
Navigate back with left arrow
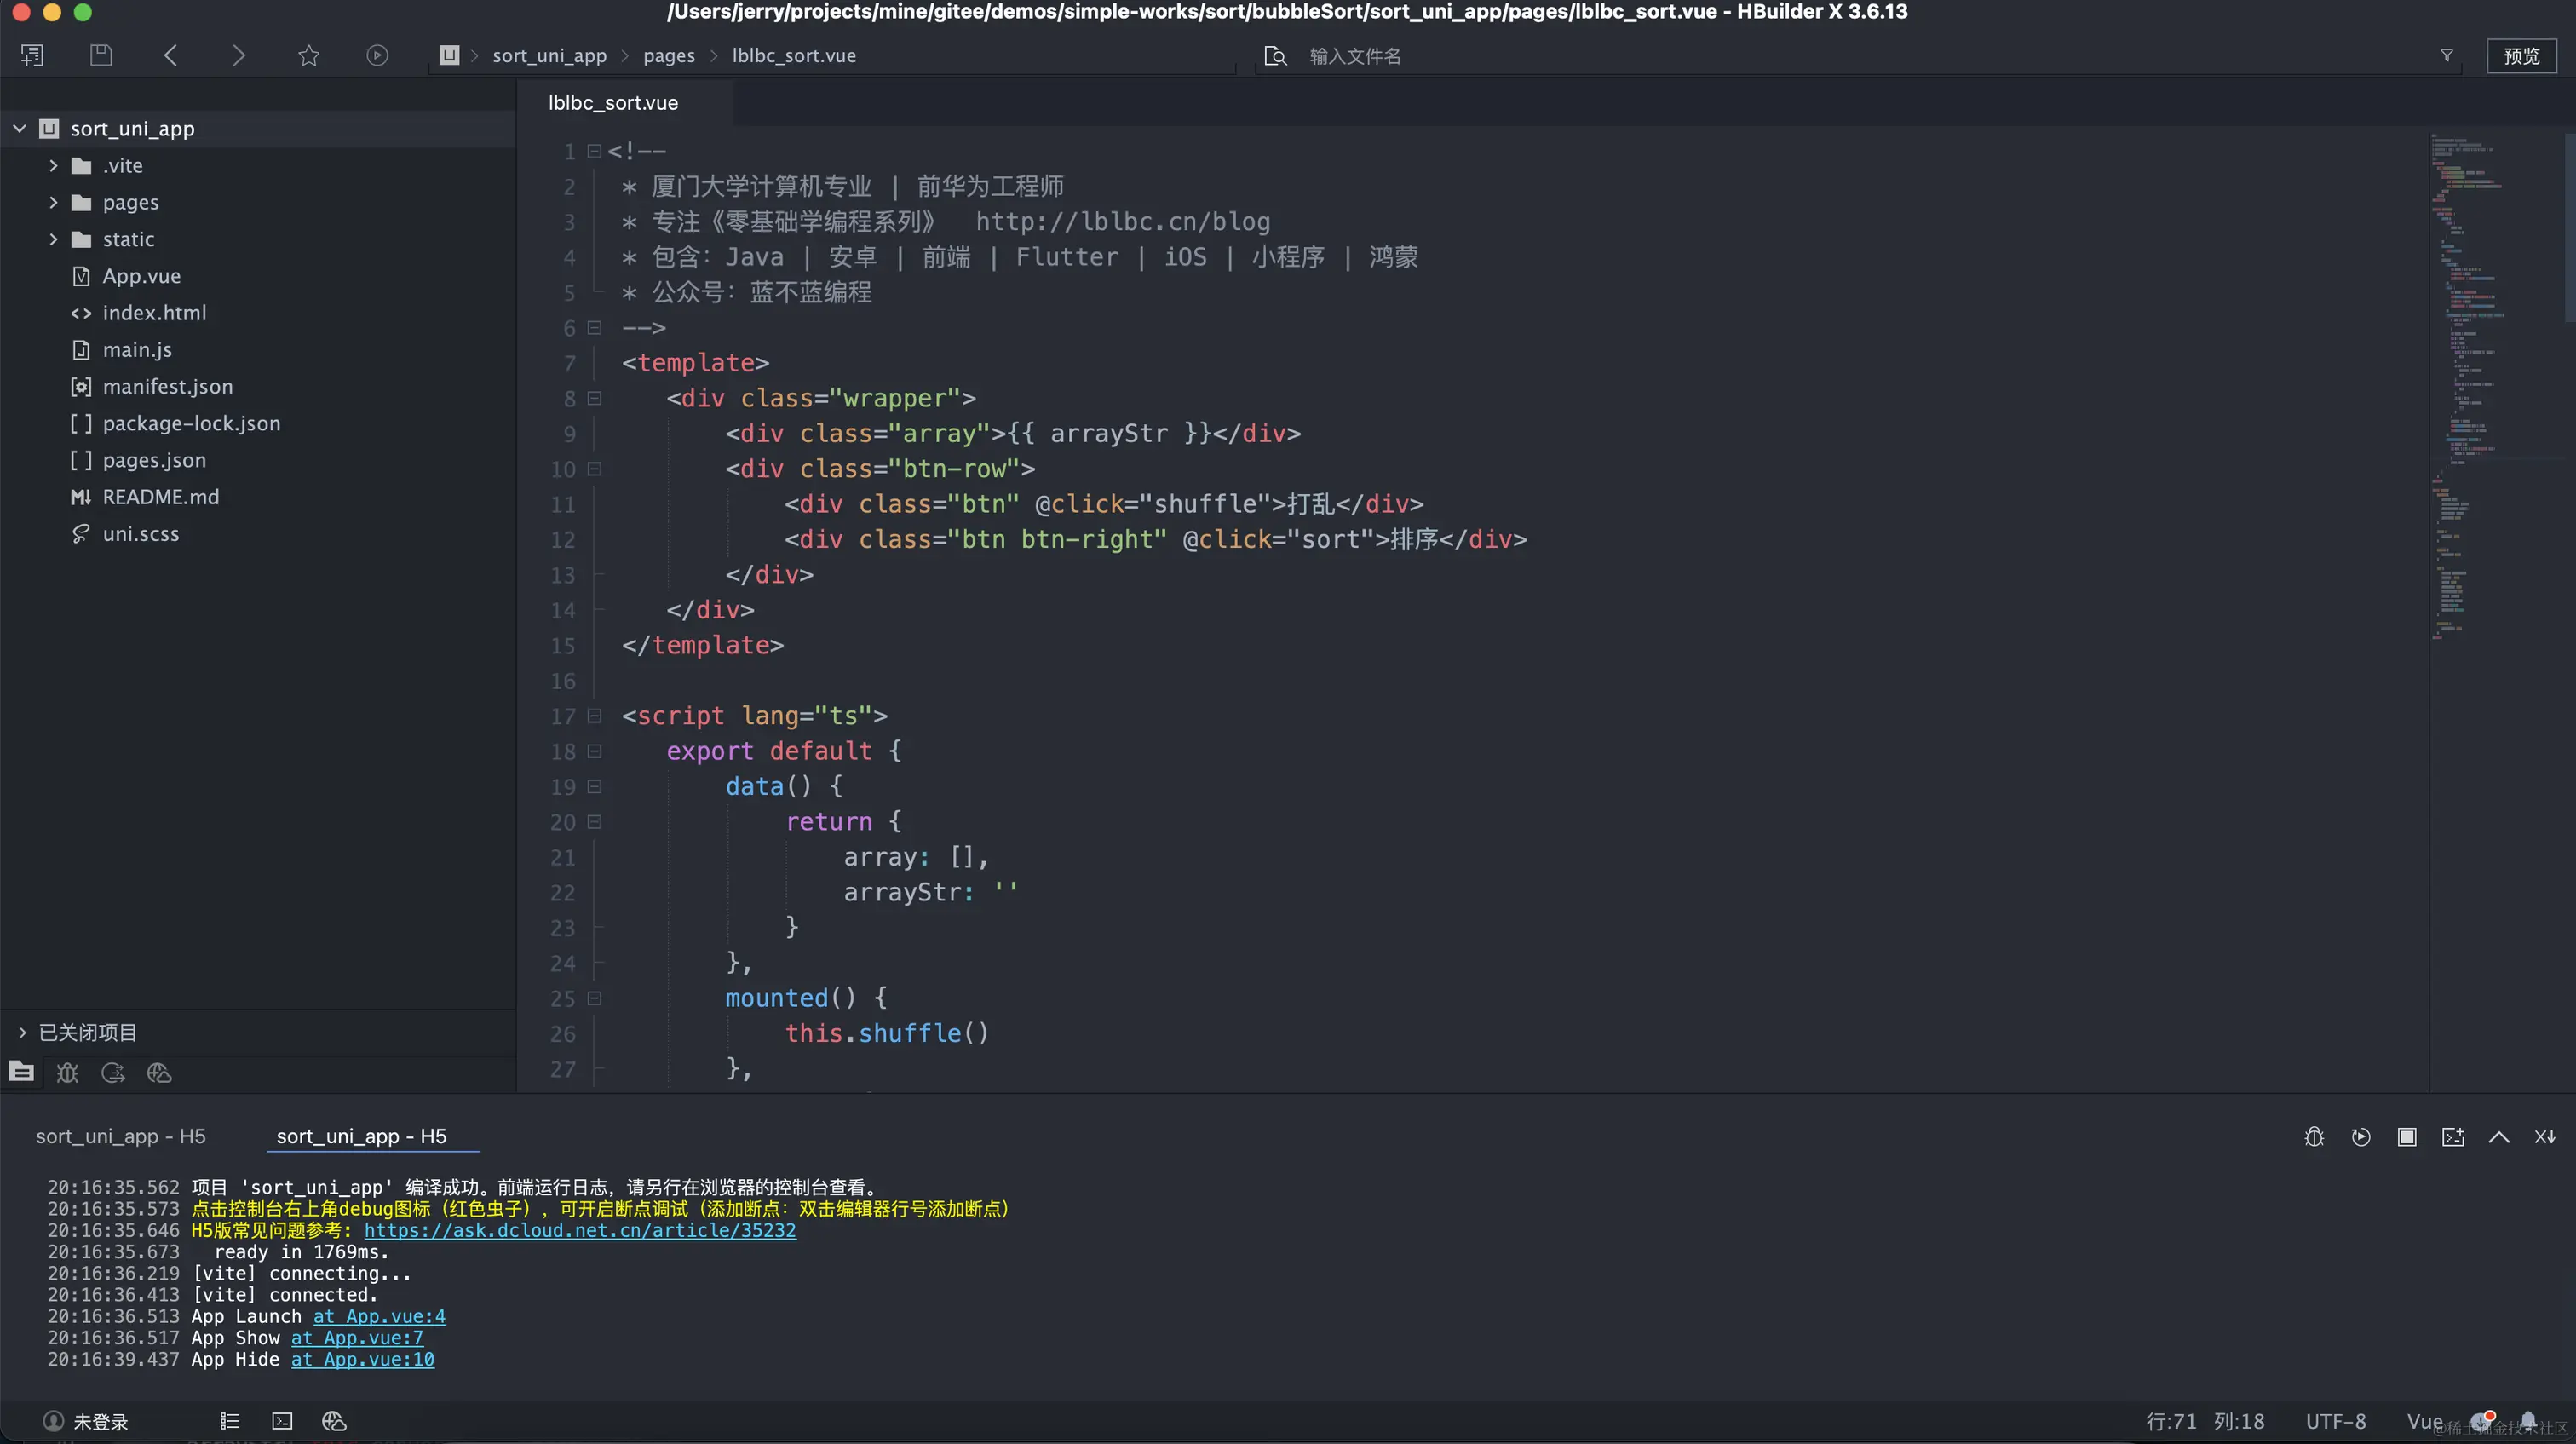coord(170,55)
